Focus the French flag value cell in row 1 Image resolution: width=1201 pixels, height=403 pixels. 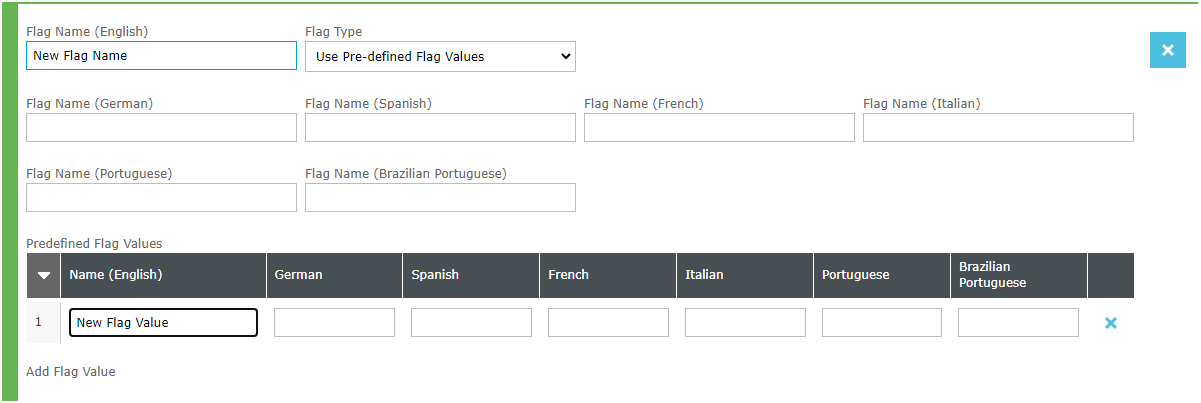pyautogui.click(x=608, y=323)
